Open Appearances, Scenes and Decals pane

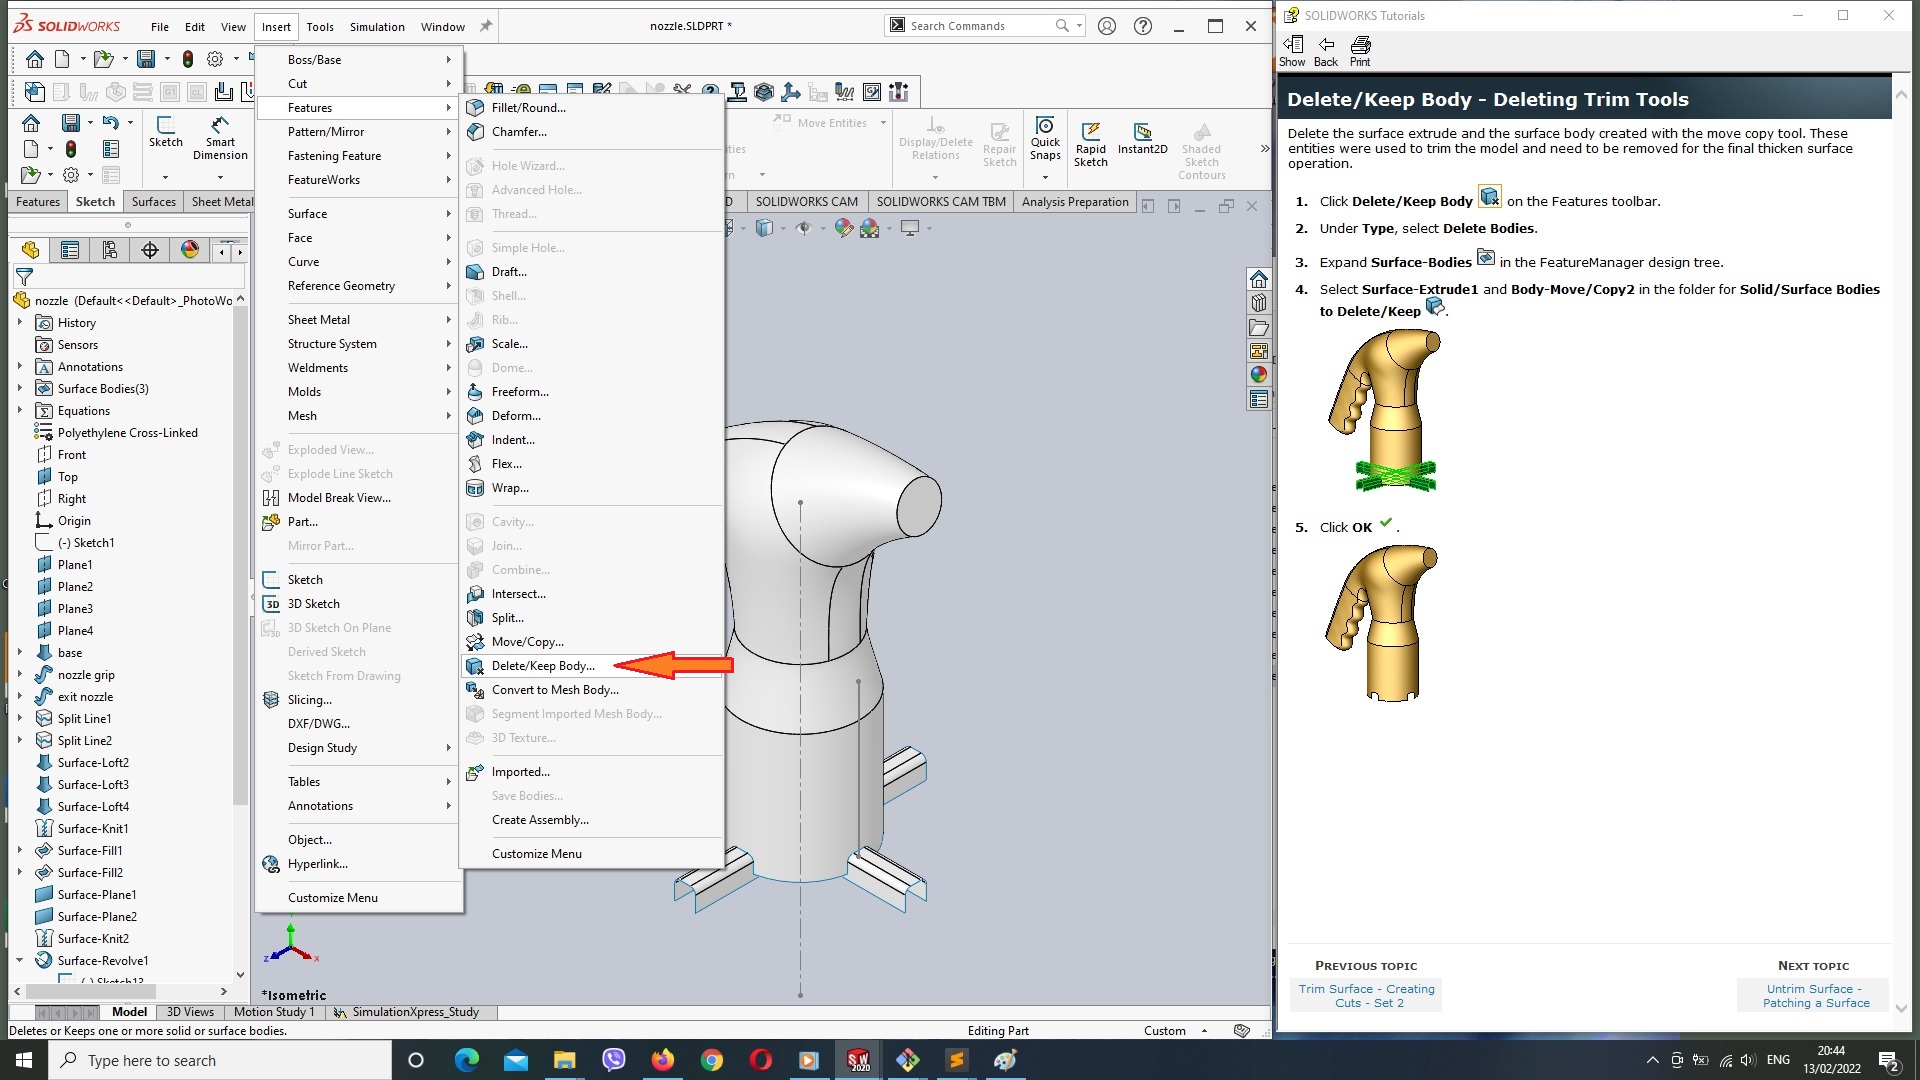(x=1259, y=375)
